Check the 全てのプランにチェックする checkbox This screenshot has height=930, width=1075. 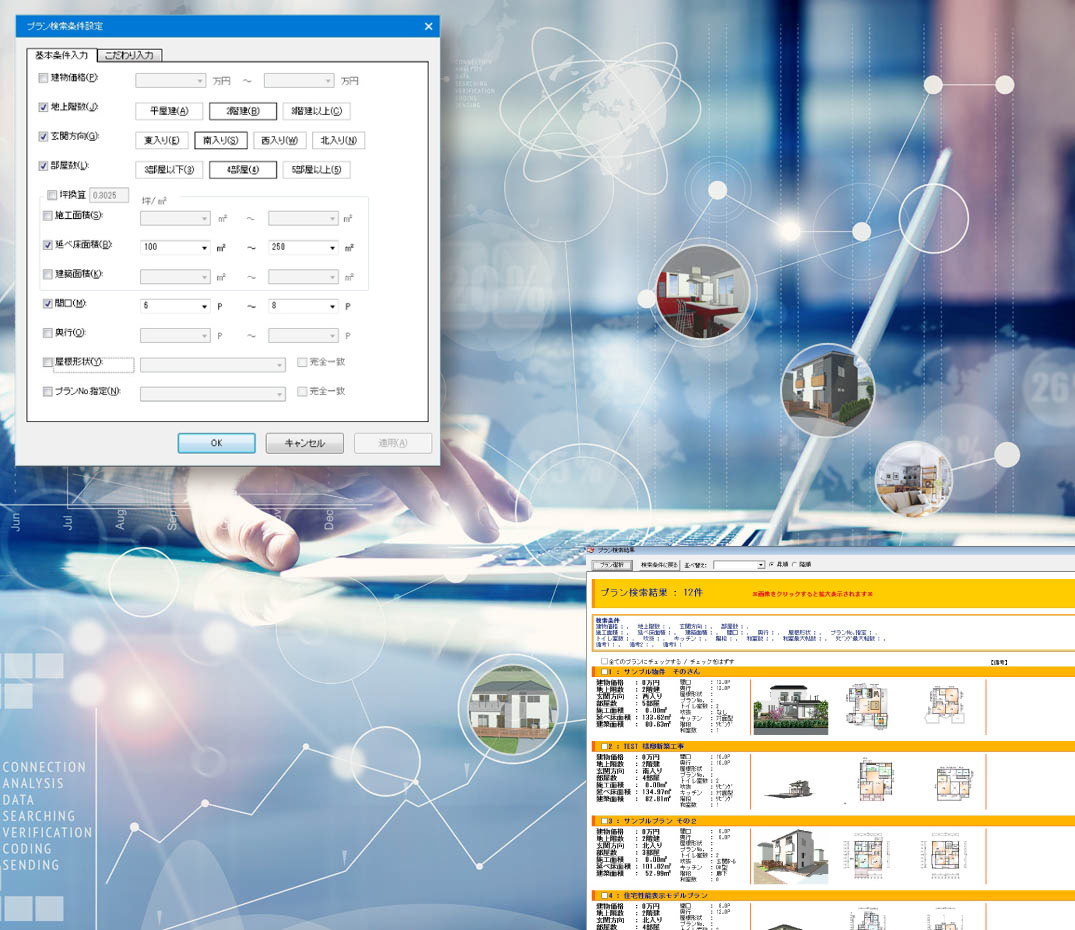(x=605, y=661)
